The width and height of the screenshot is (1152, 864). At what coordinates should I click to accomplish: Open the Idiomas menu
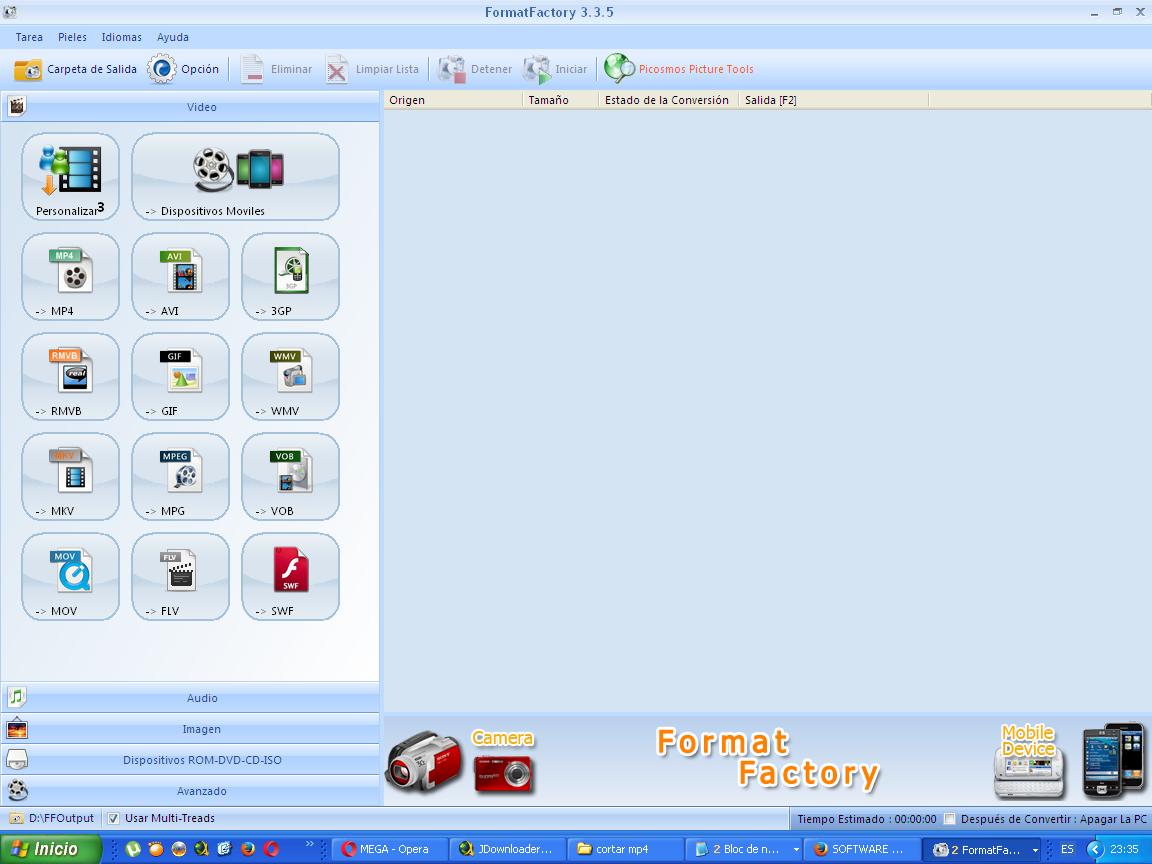pos(121,37)
